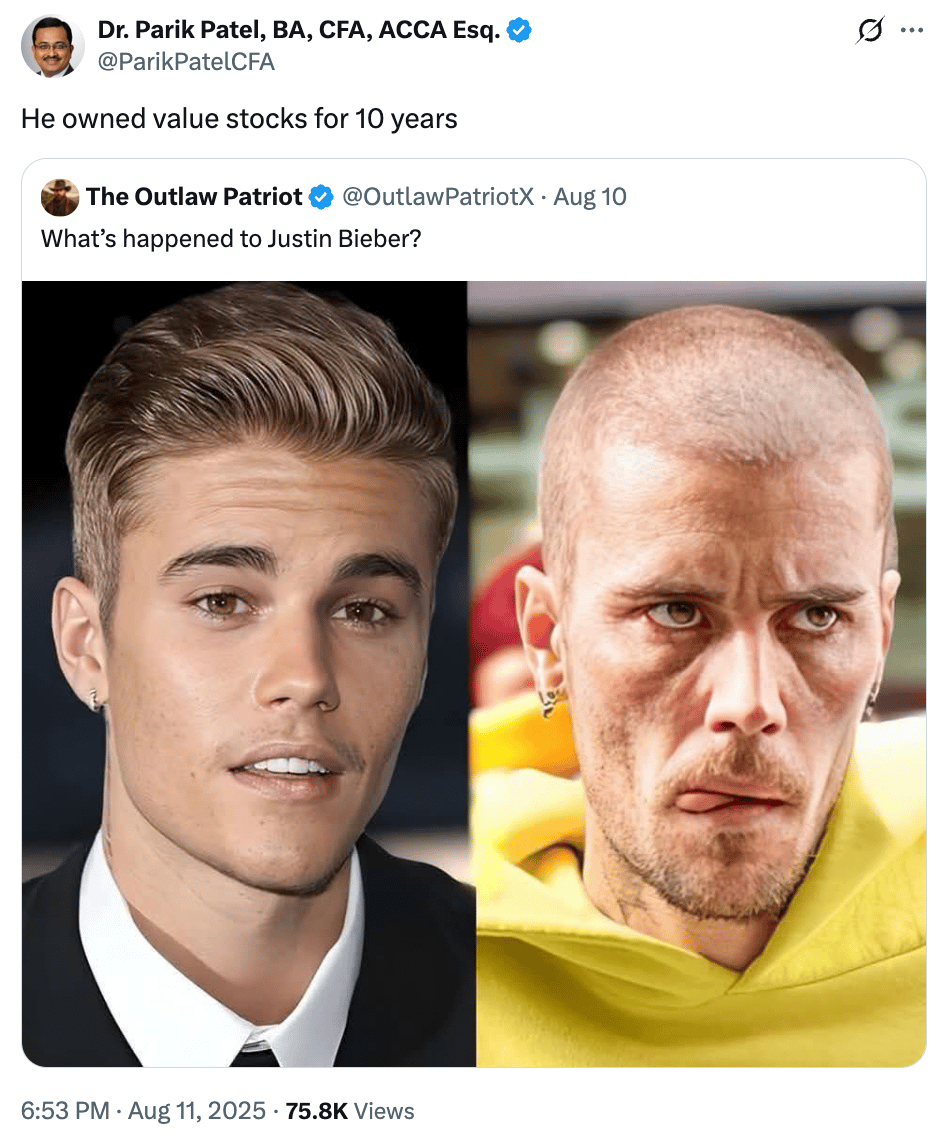Click the word Views after the count
Viewport: 946px width, 1142px height.
click(x=384, y=1111)
